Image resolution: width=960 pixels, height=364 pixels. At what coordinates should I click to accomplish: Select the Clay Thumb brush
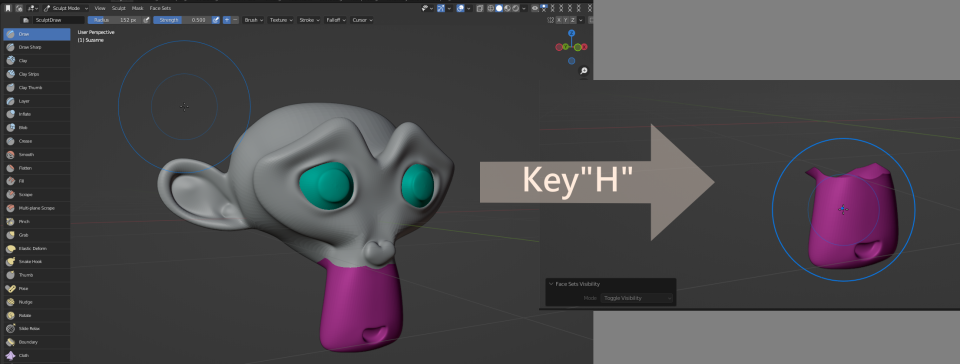coord(36,88)
